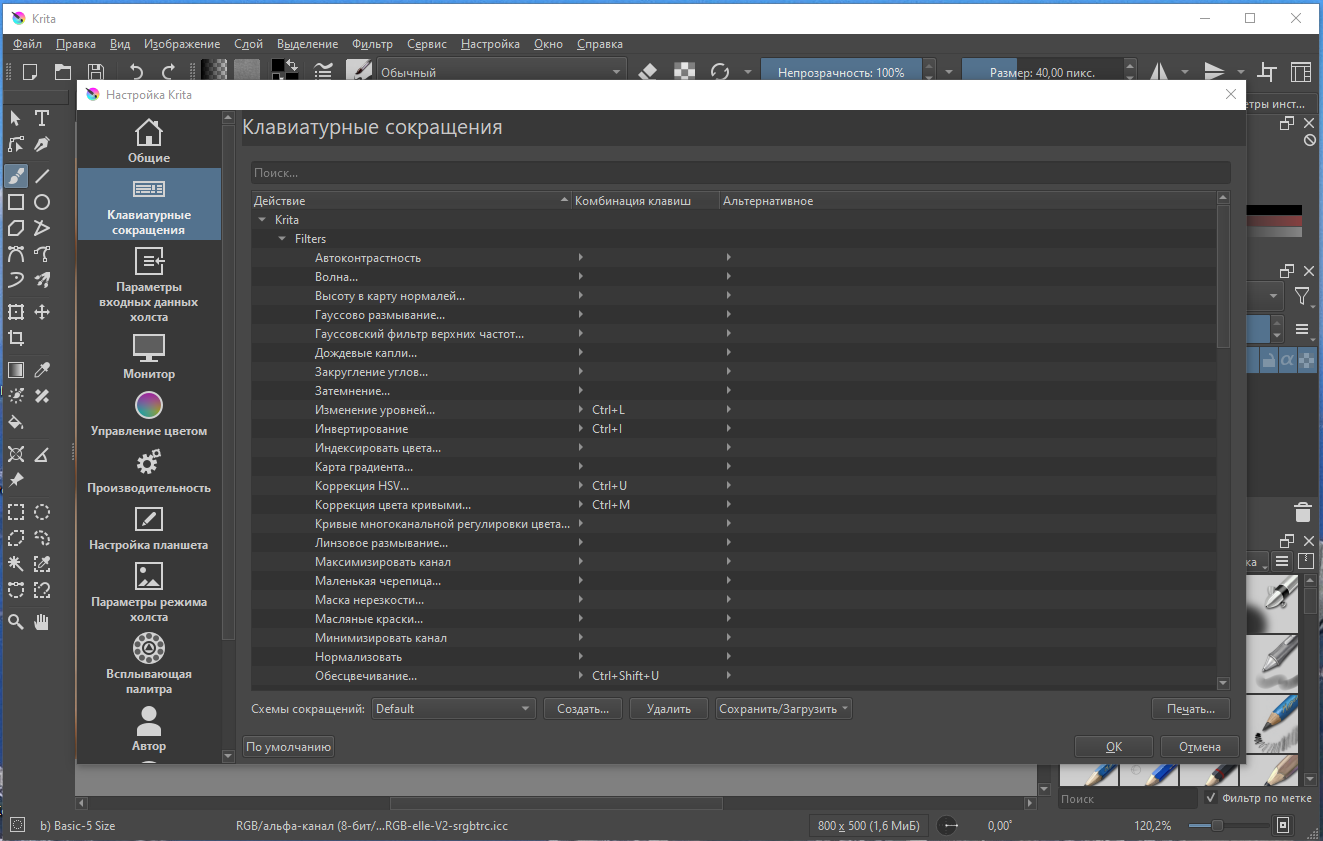1323x841 pixels.
Task: Open the Color Management settings page
Action: (x=149, y=414)
